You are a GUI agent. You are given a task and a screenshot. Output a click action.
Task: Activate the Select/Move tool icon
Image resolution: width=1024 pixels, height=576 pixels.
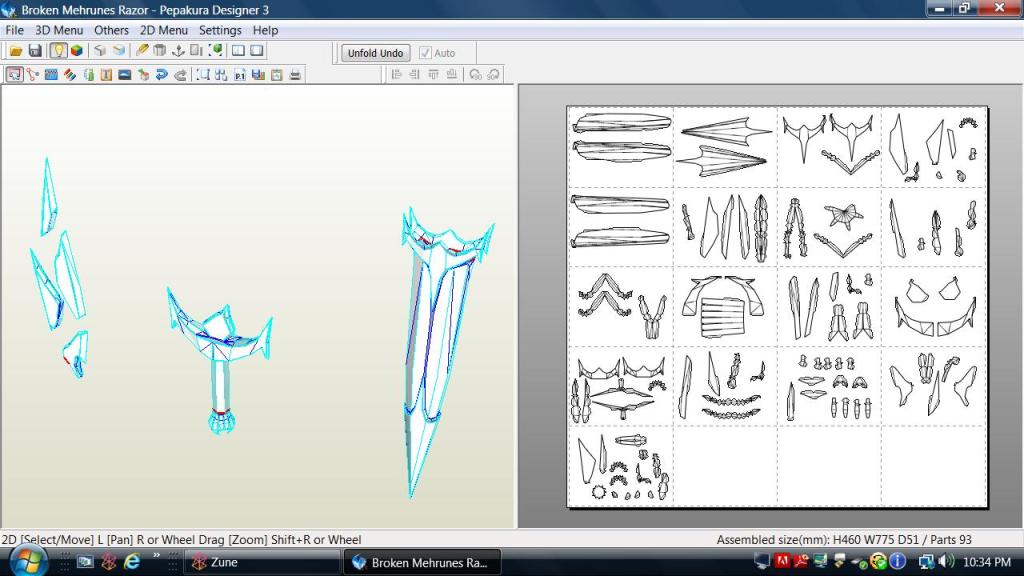click(x=14, y=74)
